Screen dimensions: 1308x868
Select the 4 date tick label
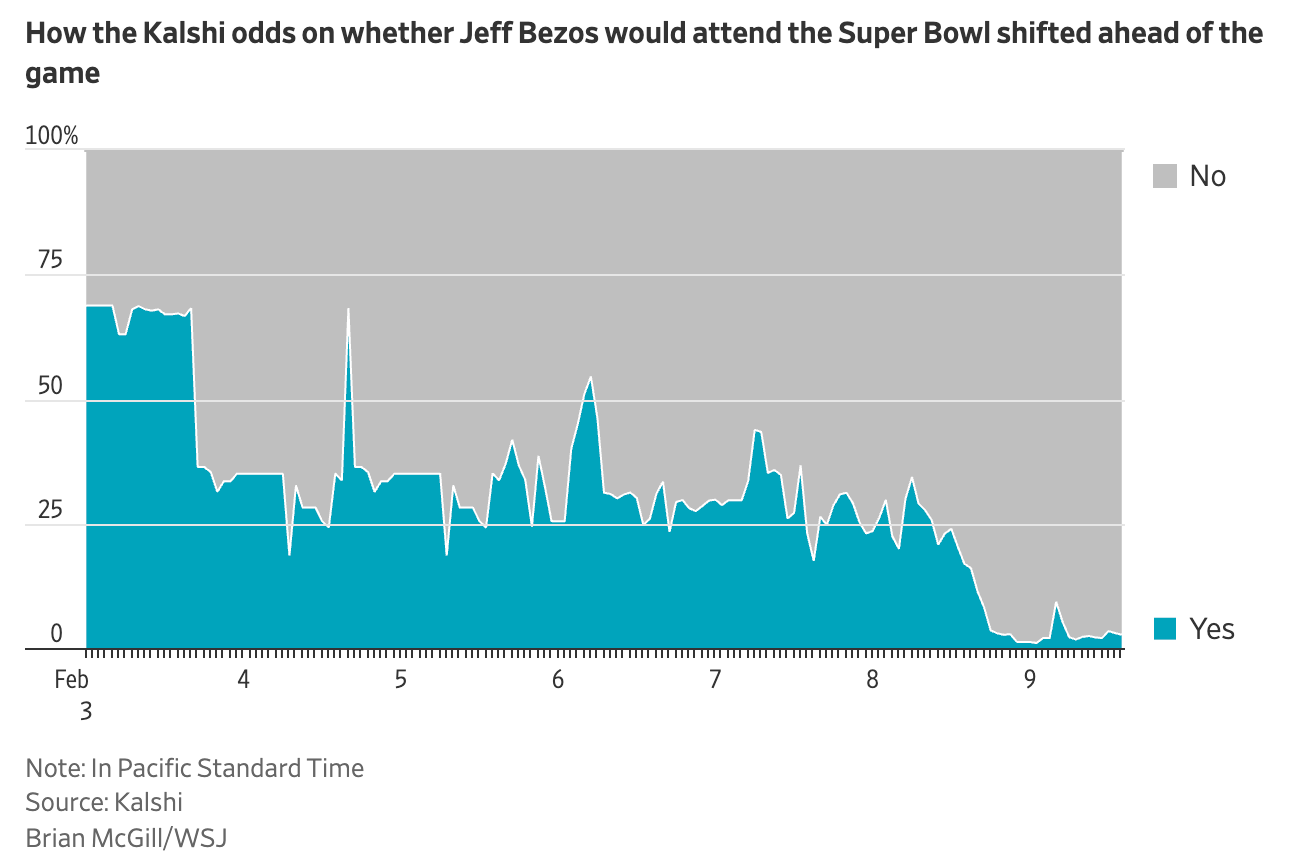243,680
